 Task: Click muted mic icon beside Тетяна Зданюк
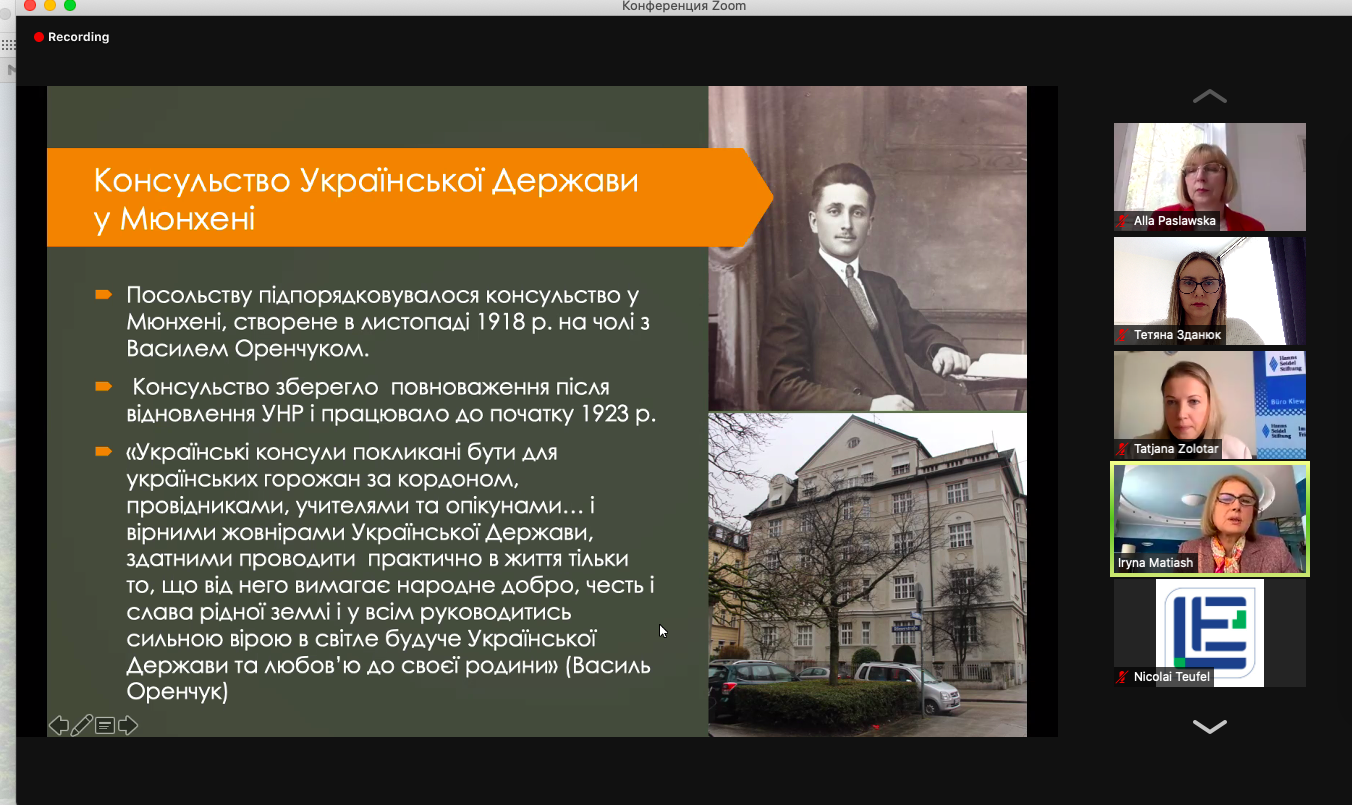point(1123,335)
